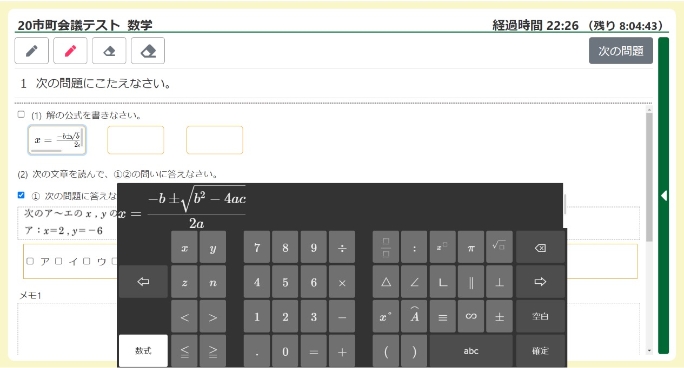The image size is (684, 368).
Task: Tap the decimal point key
Action: pyautogui.click(x=257, y=351)
